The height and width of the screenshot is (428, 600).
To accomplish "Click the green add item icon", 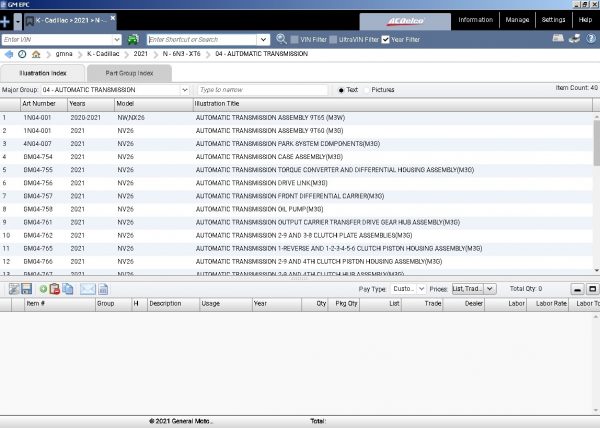I will point(43,289).
